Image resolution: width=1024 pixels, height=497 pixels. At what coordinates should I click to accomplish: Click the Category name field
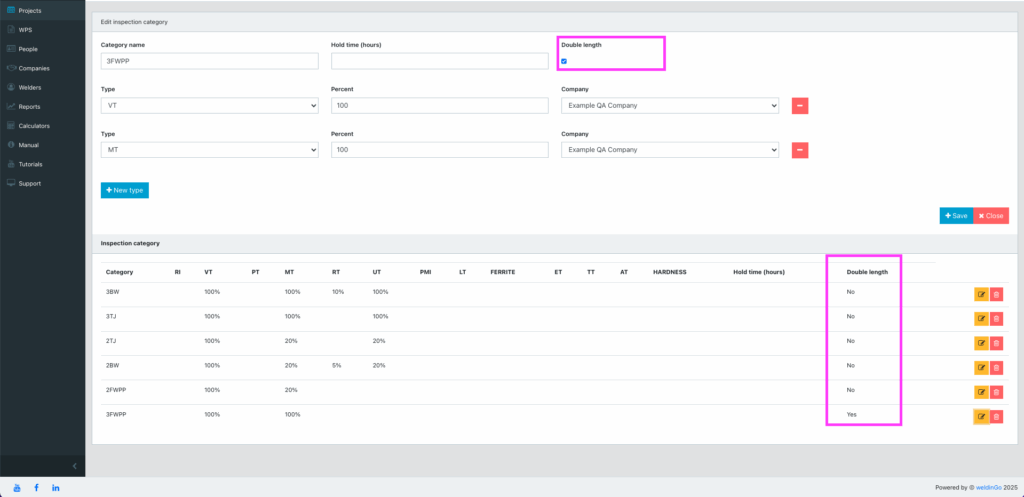pyautogui.click(x=210, y=61)
